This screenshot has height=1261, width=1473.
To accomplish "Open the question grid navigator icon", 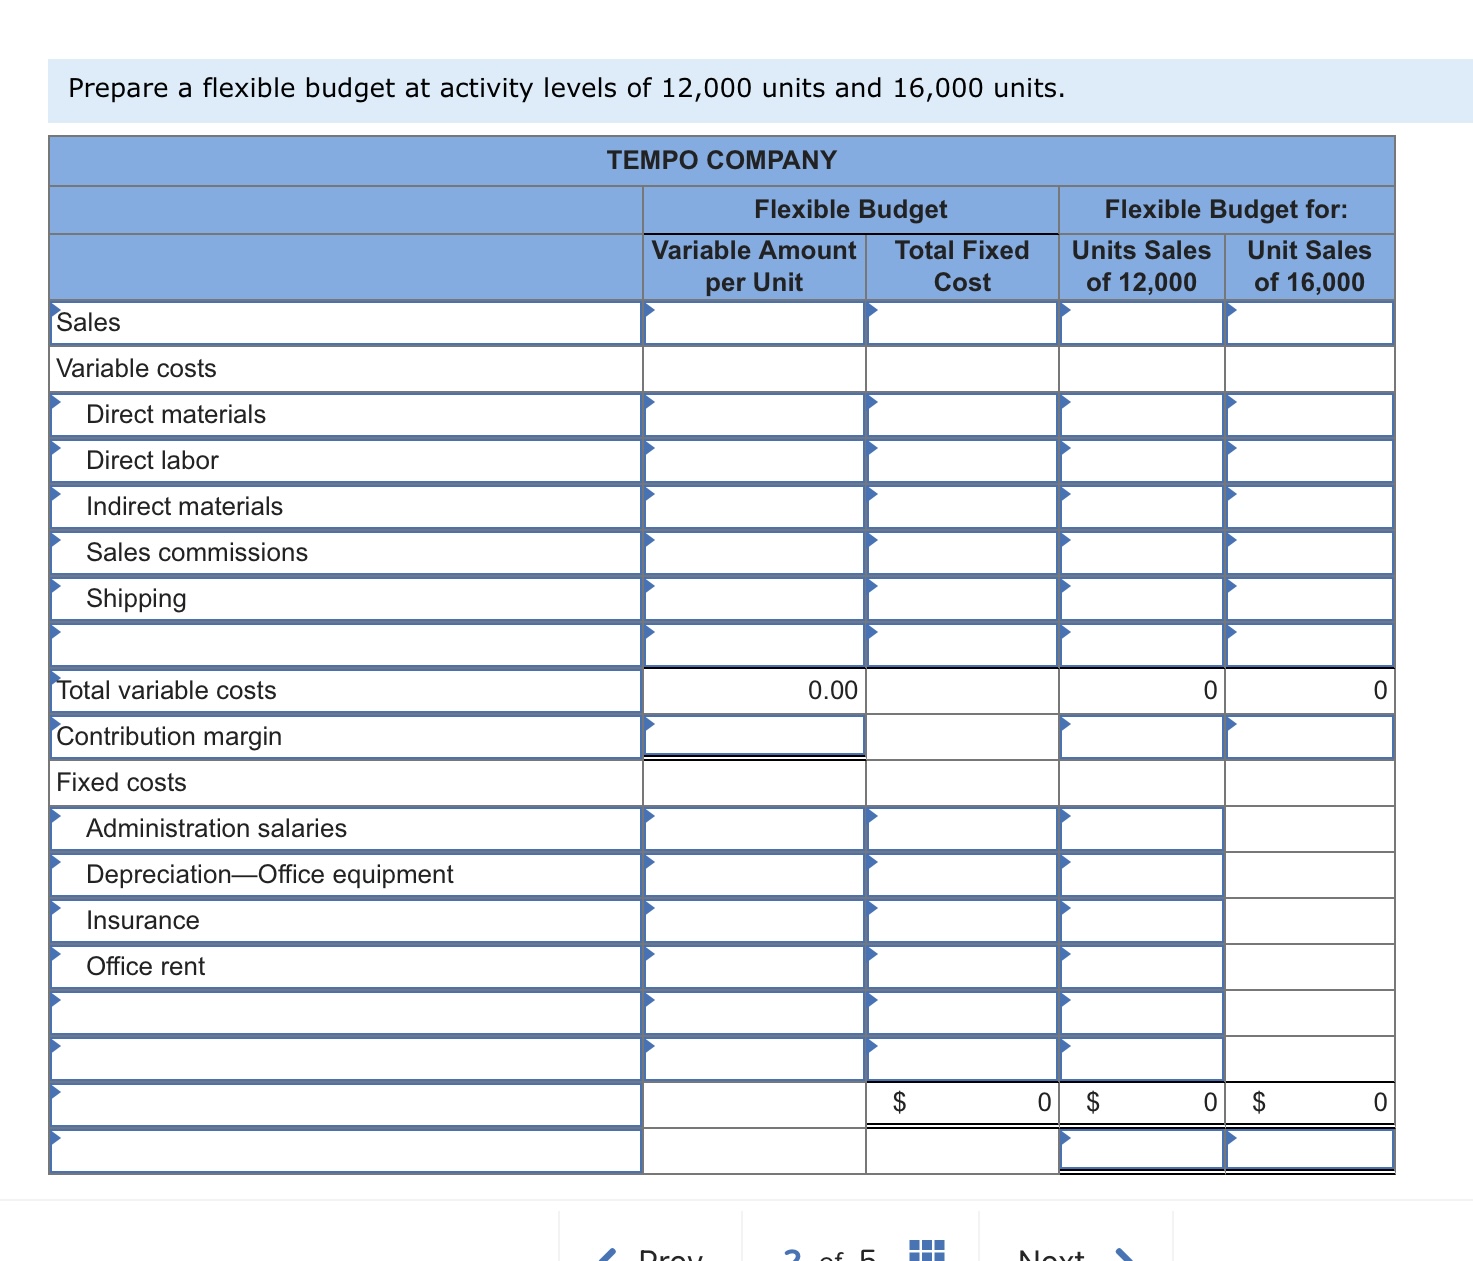I will coord(927,1250).
